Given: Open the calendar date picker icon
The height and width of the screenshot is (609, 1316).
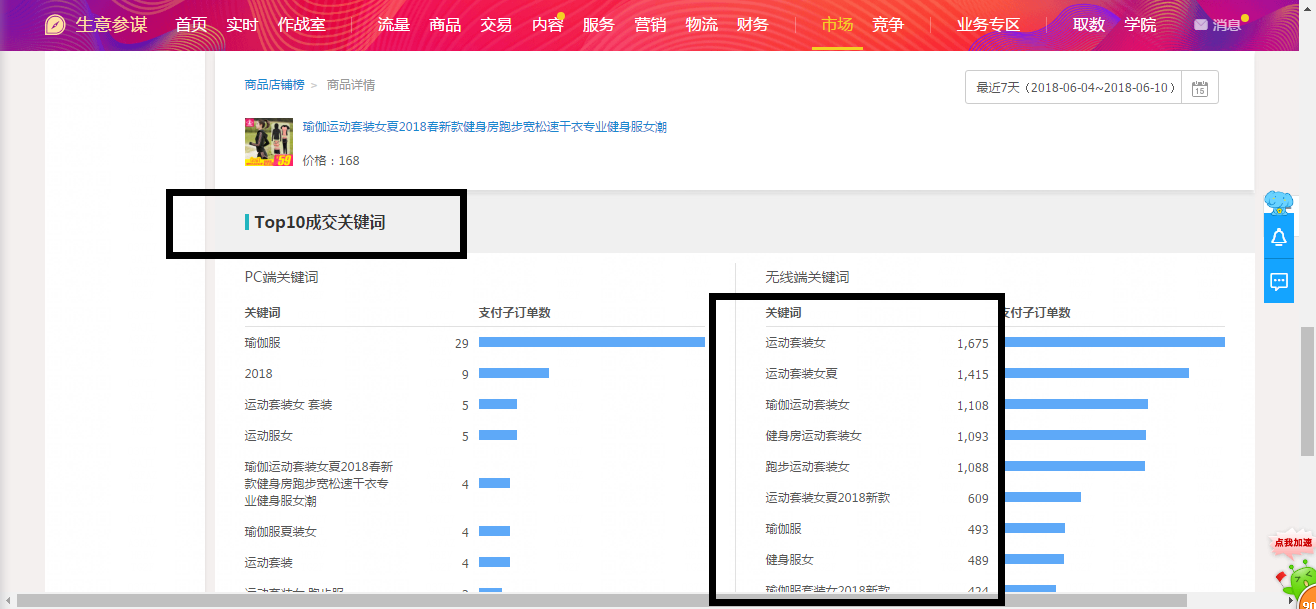Looking at the screenshot, I should pyautogui.click(x=1199, y=88).
